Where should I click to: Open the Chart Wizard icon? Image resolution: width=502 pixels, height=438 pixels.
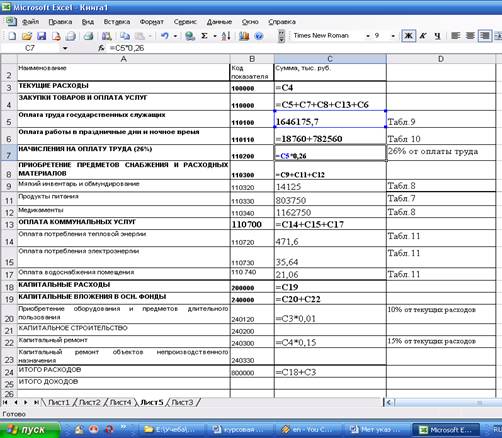click(x=244, y=36)
